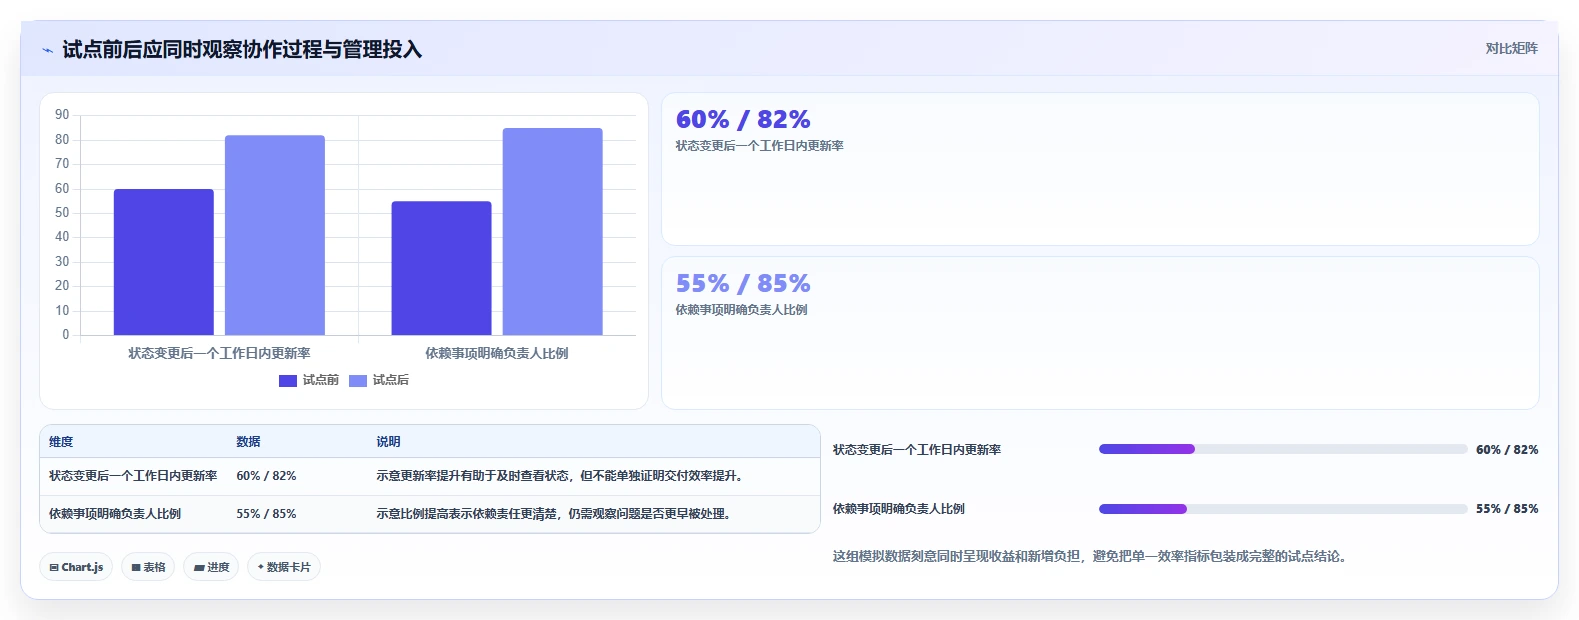
Task: Click the explanation starting 示意比例提高
Action: coord(556,514)
